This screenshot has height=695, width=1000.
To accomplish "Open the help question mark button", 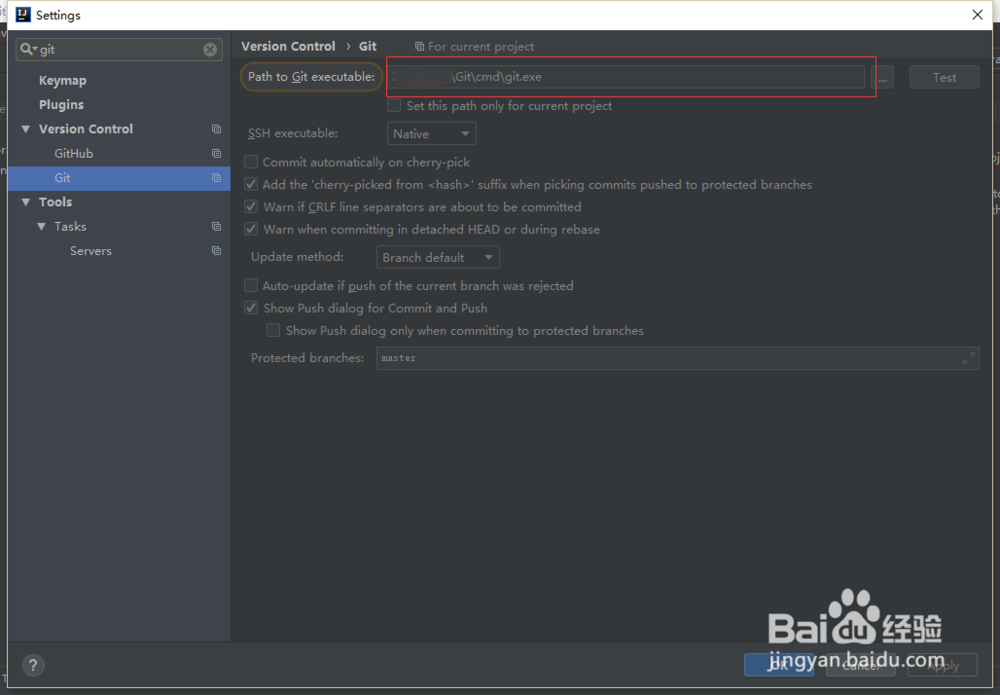I will (33, 666).
